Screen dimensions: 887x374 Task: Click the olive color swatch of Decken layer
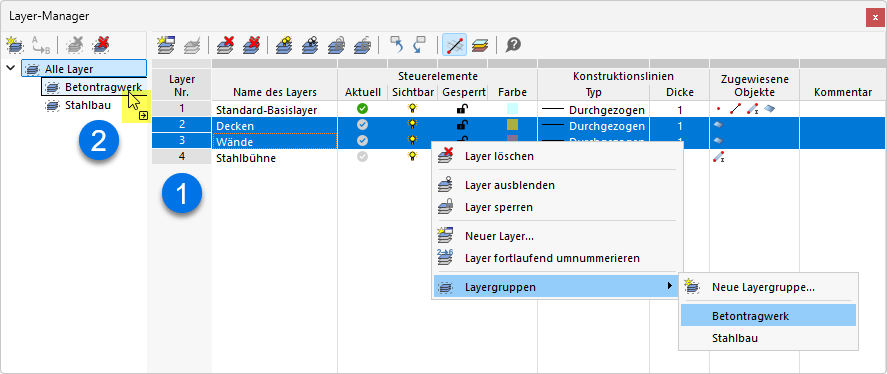pyautogui.click(x=513, y=124)
